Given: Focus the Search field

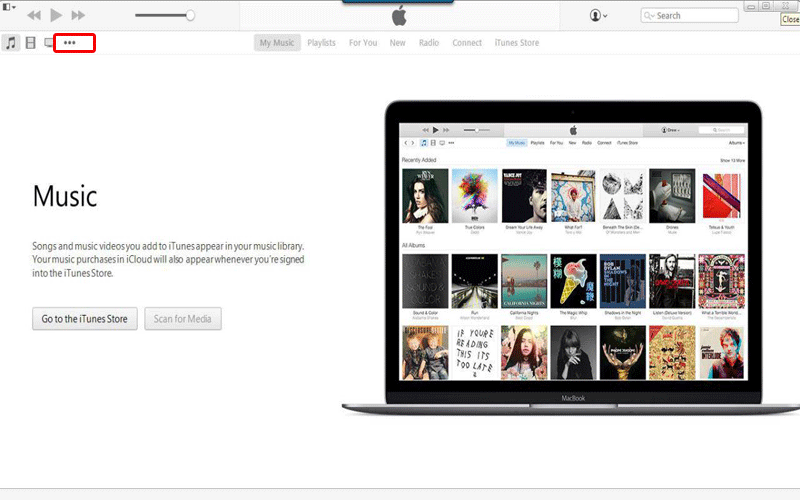Looking at the screenshot, I should click(689, 16).
